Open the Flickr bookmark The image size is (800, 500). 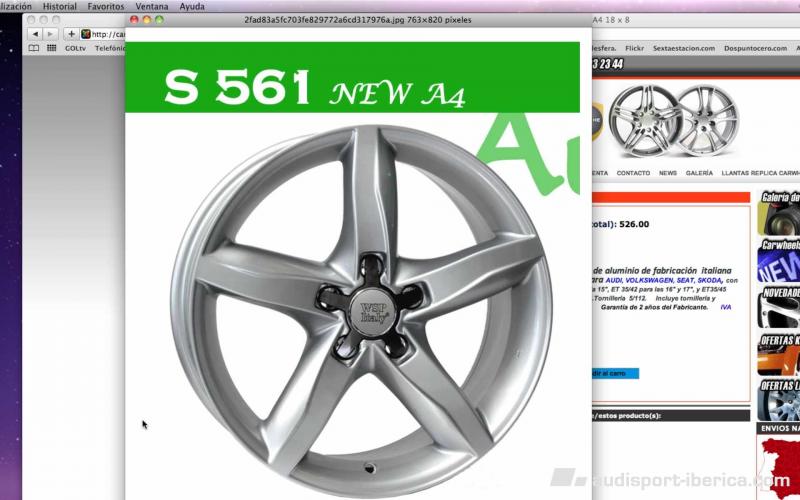(x=634, y=48)
